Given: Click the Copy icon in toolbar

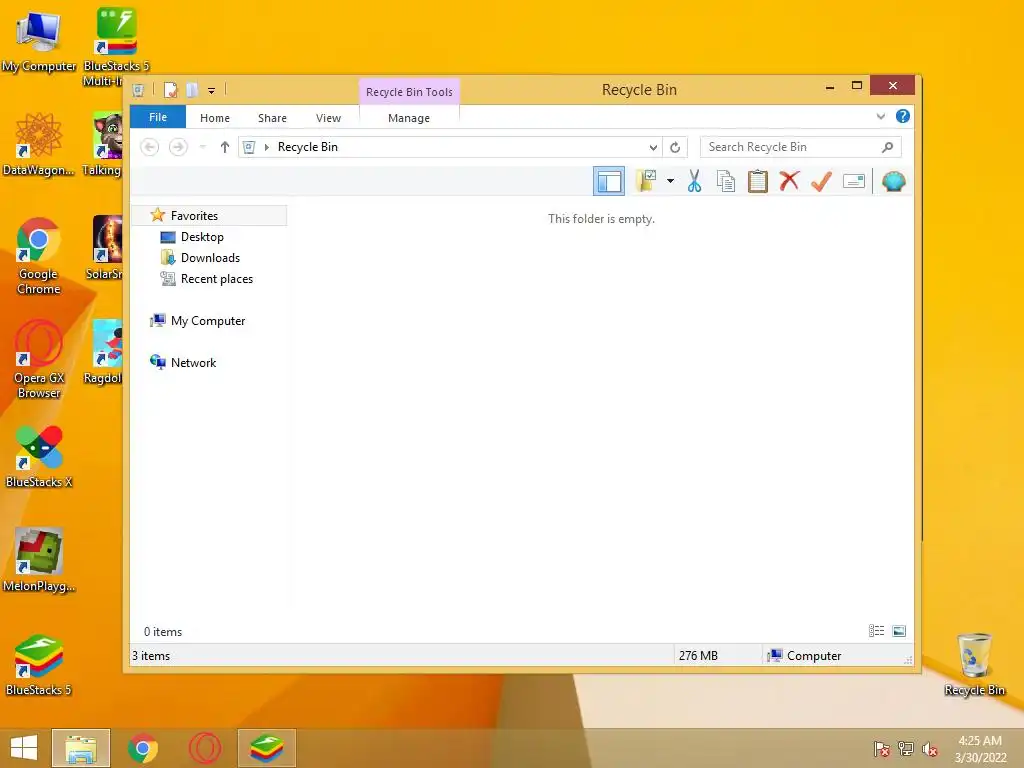Looking at the screenshot, I should pos(726,181).
